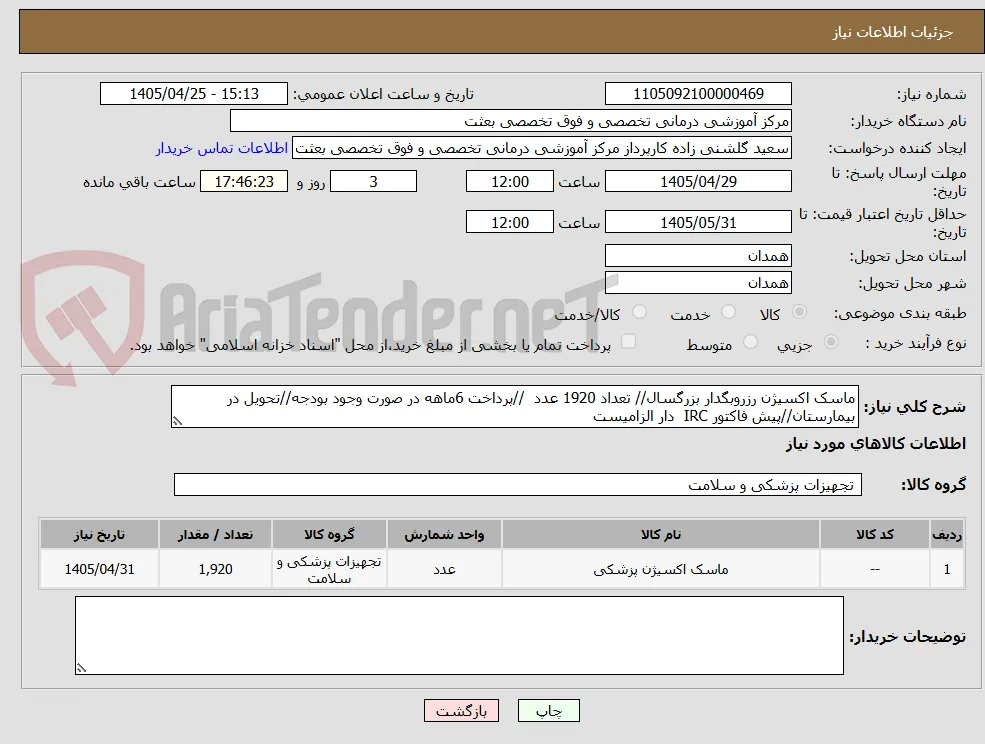Click the cell ماسک اکسیژن پزشکی
The width and height of the screenshot is (985, 744).
tap(661, 569)
